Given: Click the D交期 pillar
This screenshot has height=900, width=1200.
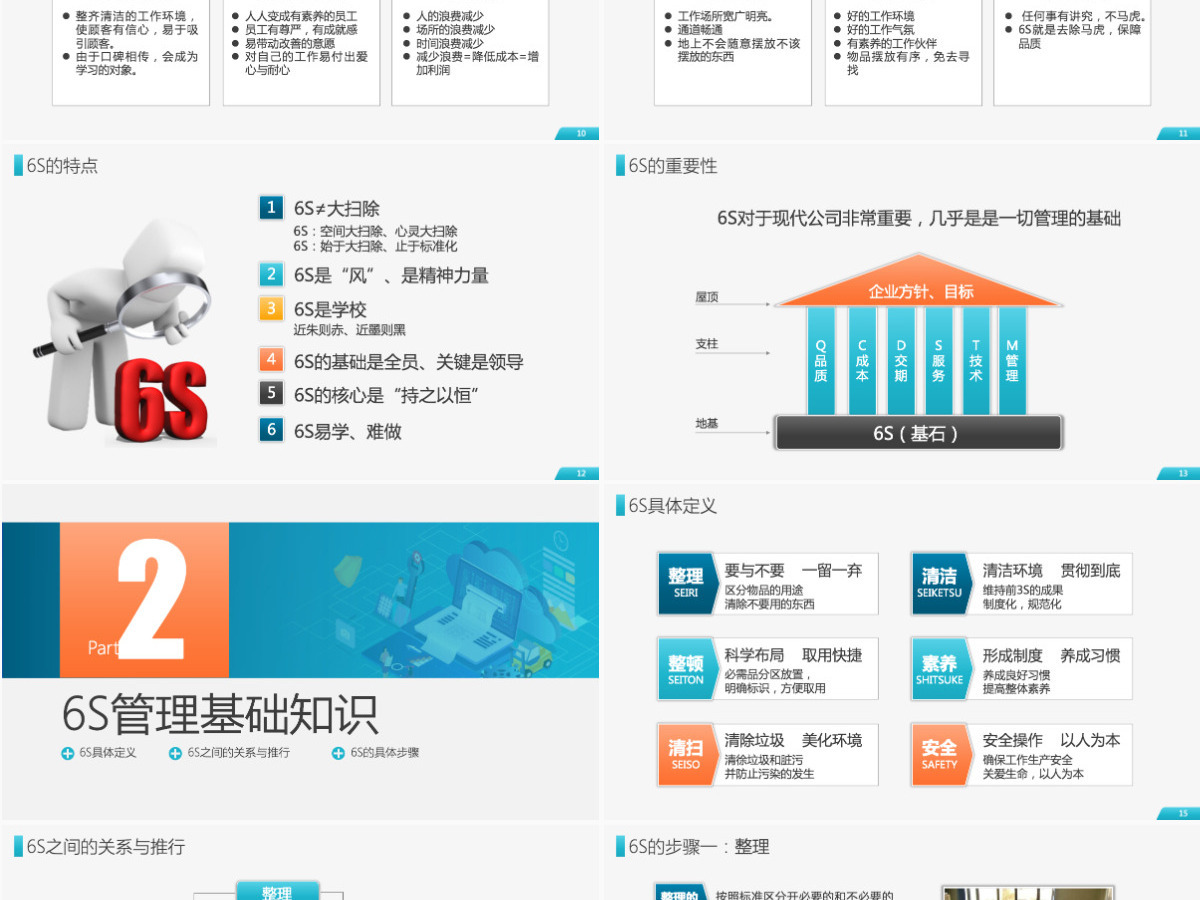Looking at the screenshot, I should (900, 361).
